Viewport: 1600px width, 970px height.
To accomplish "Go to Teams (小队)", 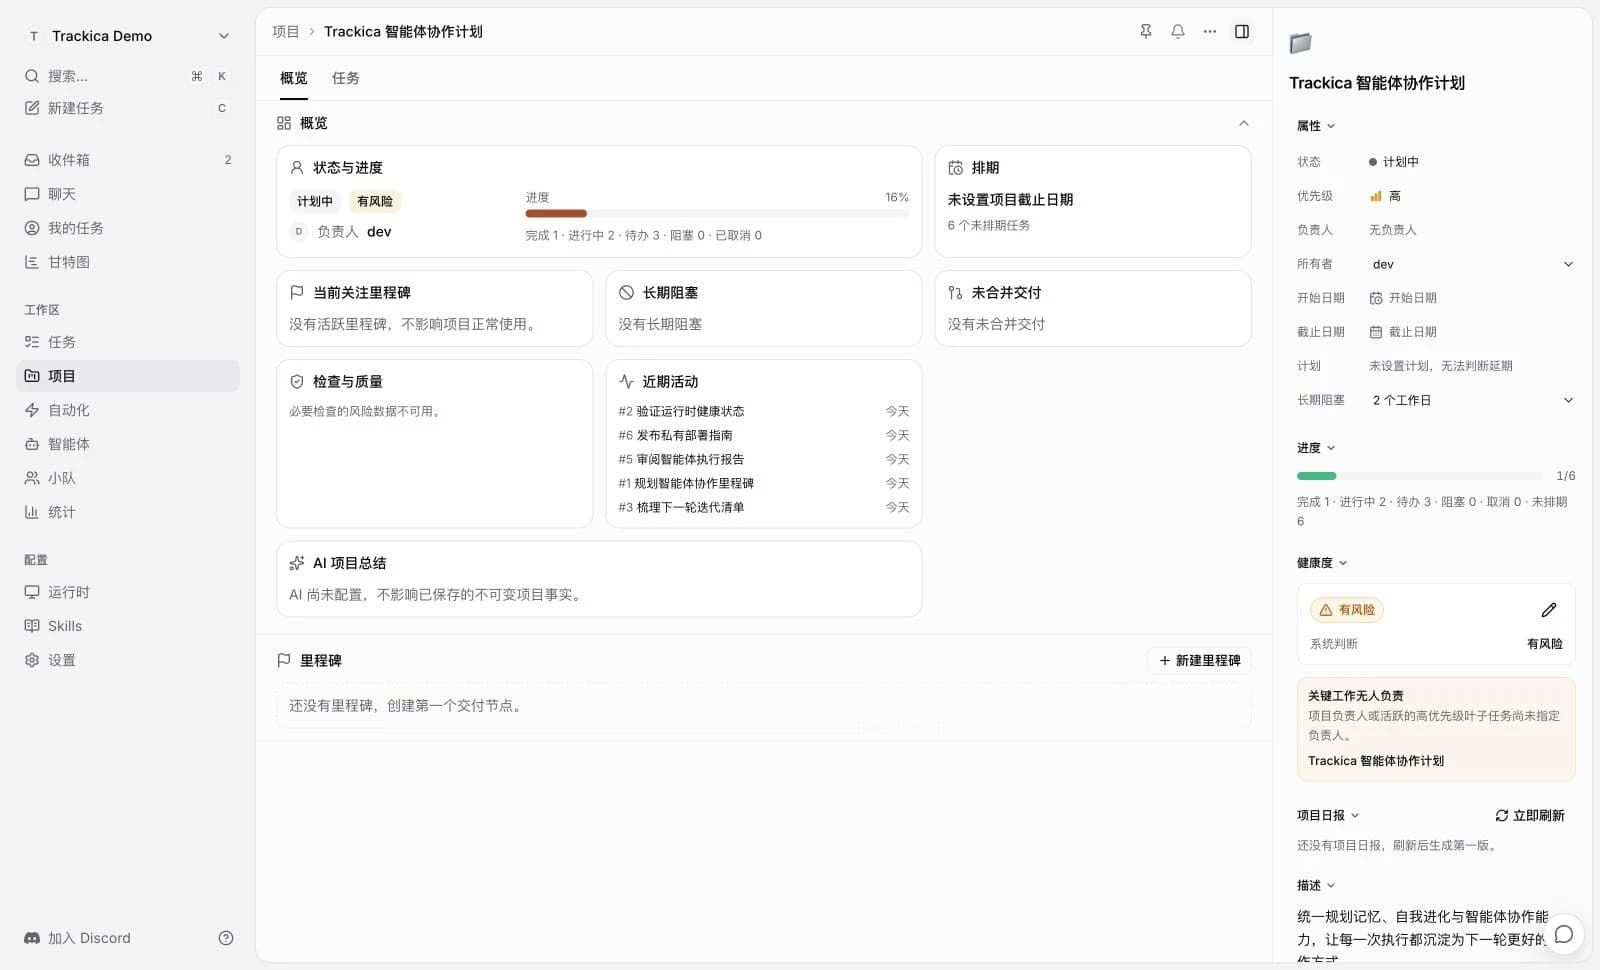I will click(127, 478).
